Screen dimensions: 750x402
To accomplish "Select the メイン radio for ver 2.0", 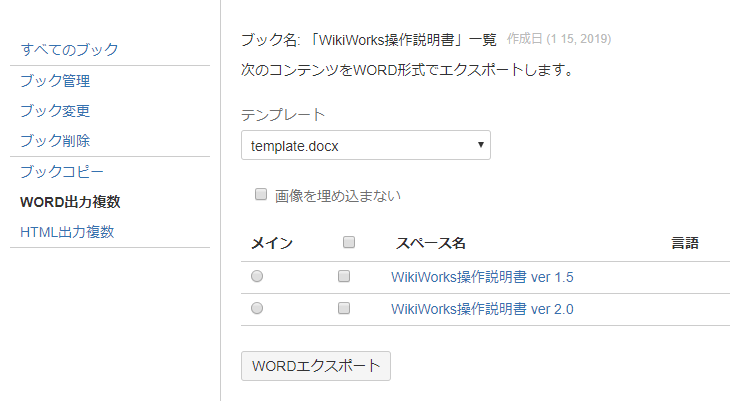I will coord(257,308).
